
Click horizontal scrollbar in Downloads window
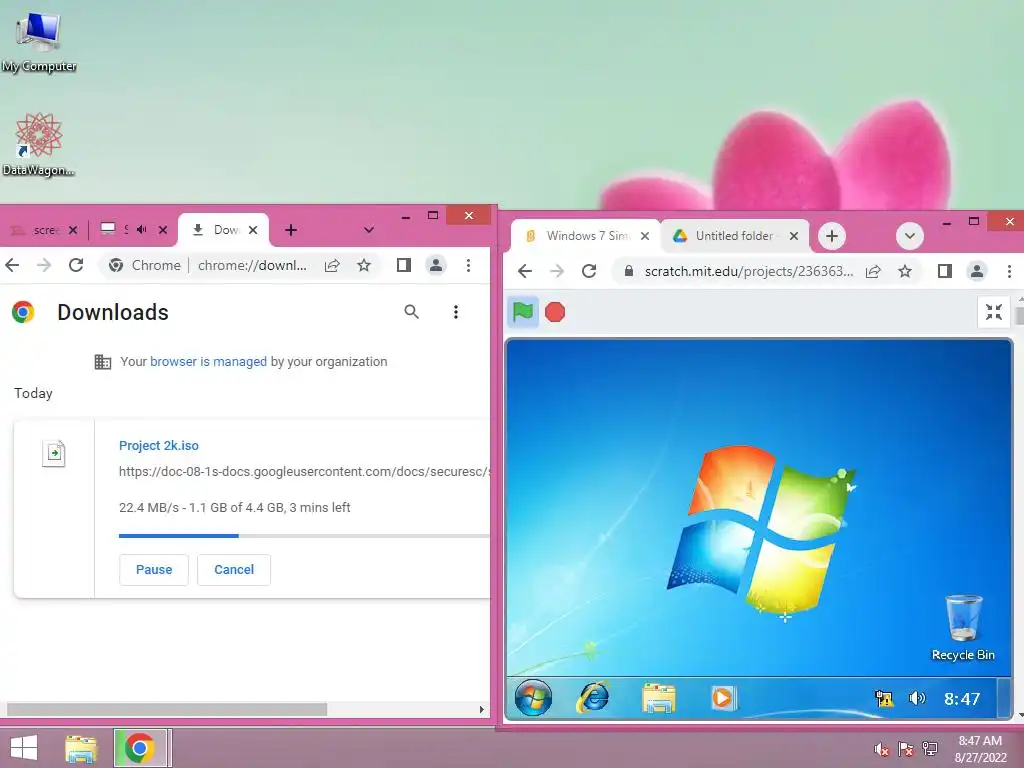[x=167, y=709]
